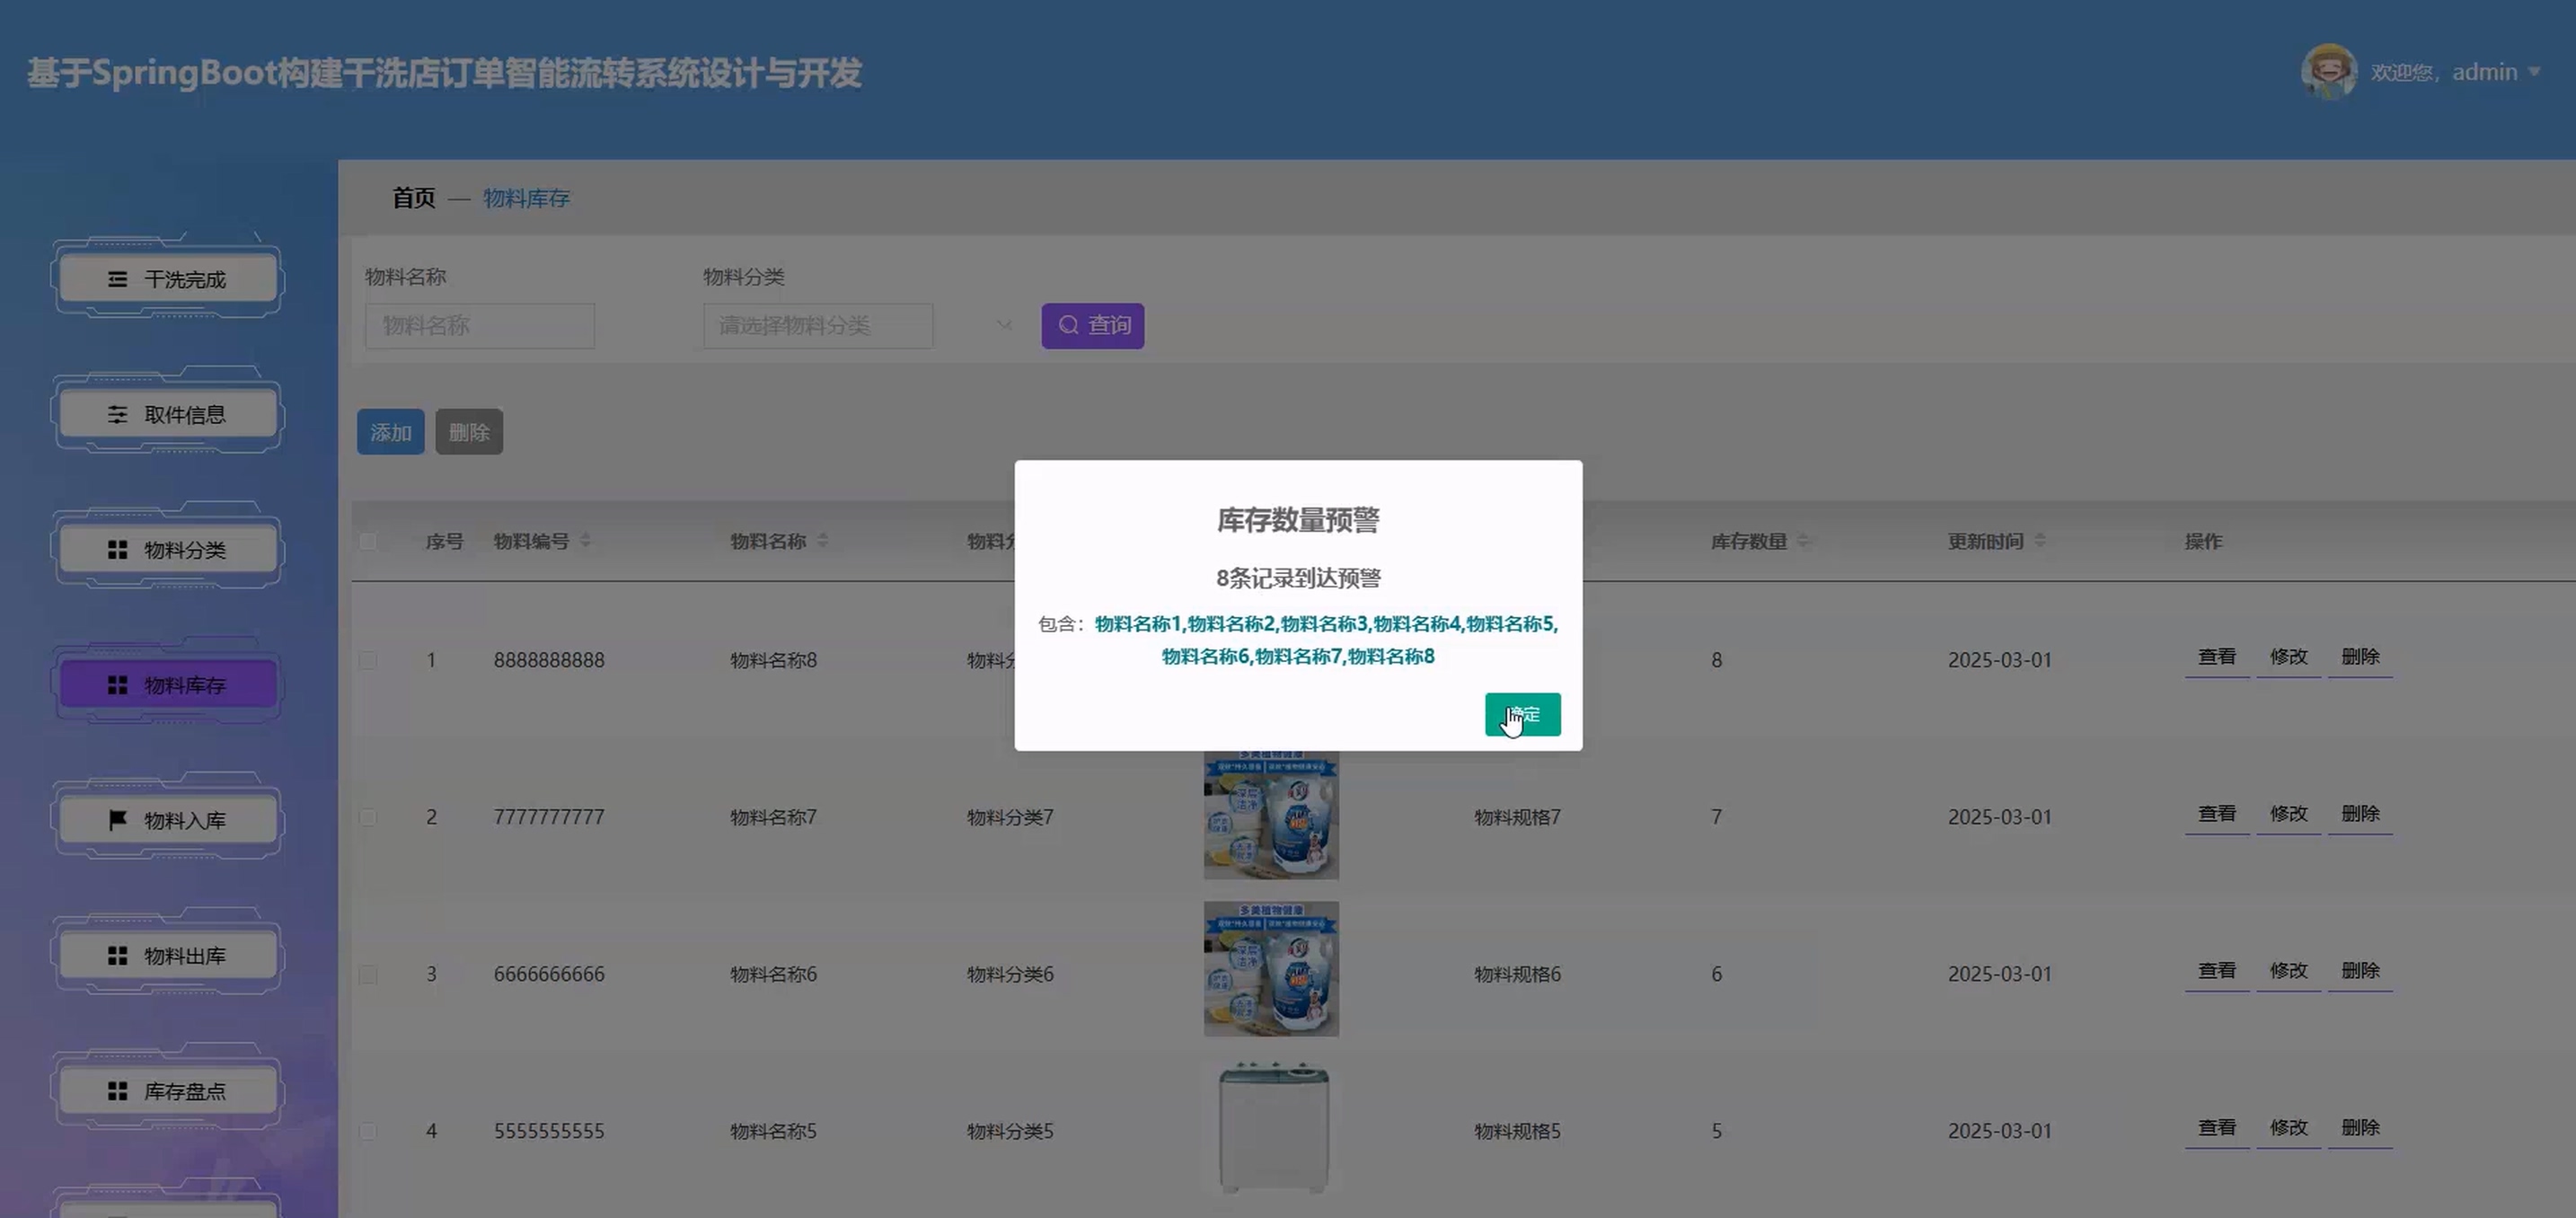Screen dimensions: 2576x1218
Task: Go to 首页 in the breadcrumb
Action: click(413, 198)
